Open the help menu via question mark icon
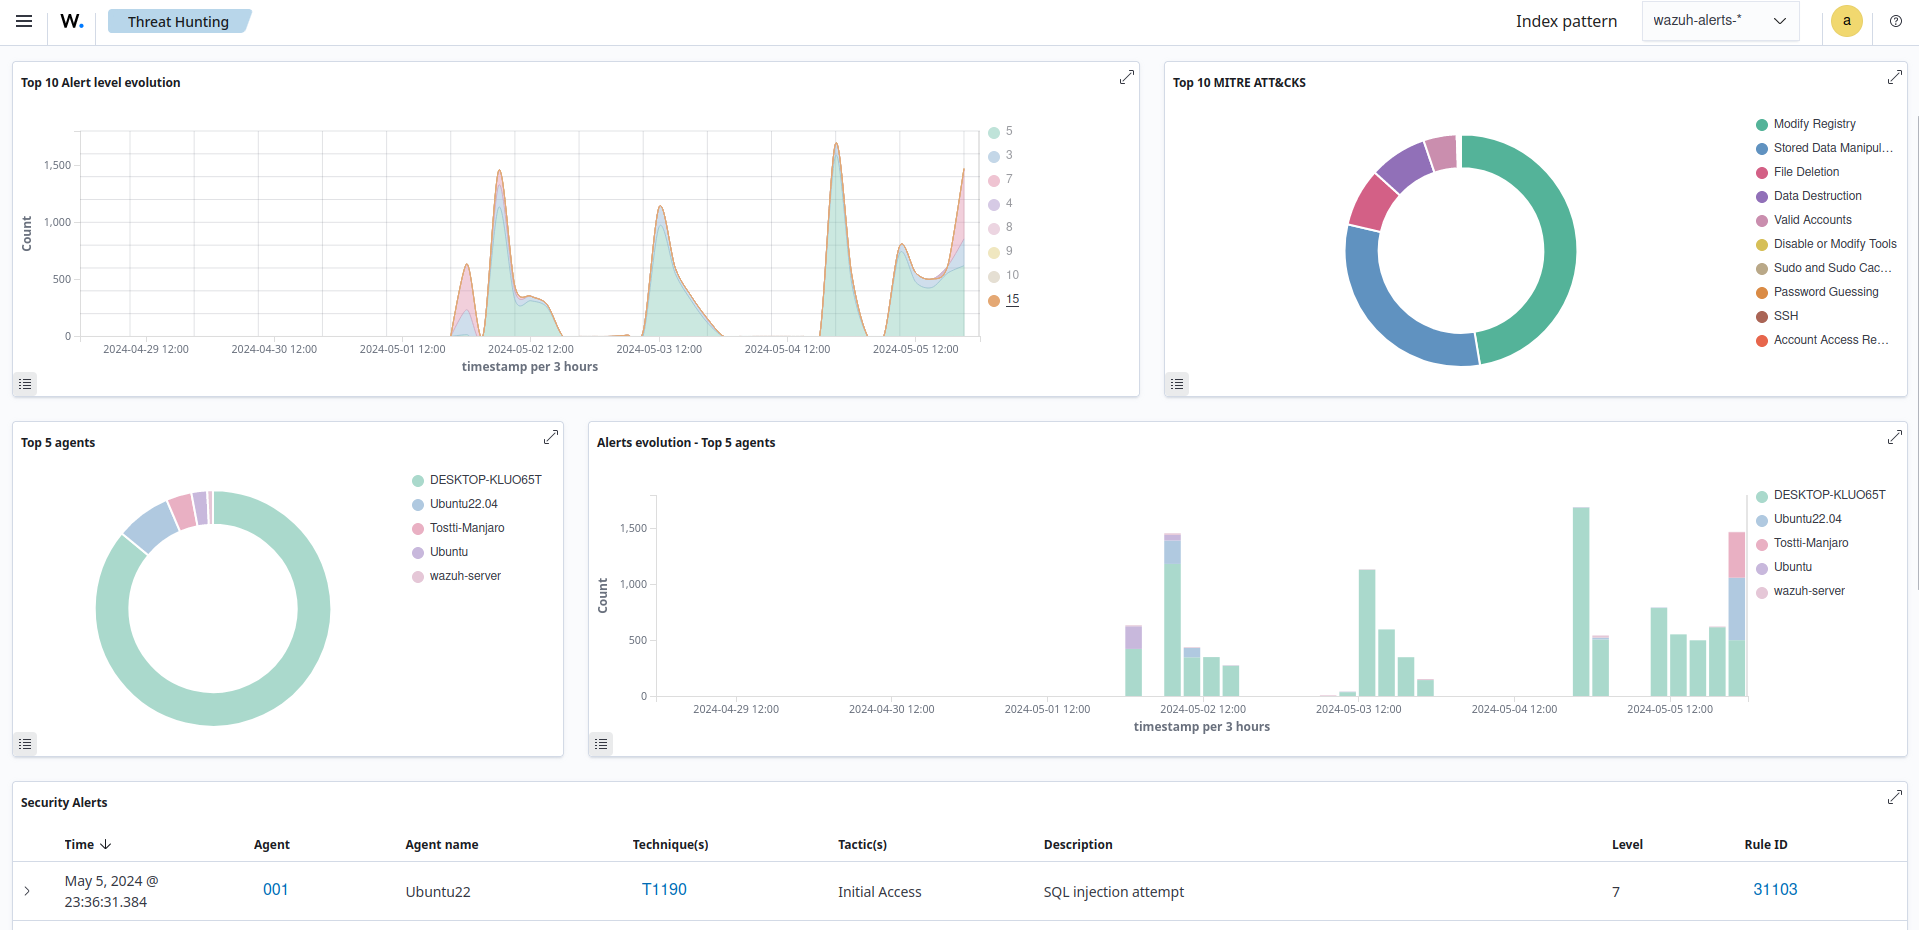The width and height of the screenshot is (1919, 930). point(1895,21)
